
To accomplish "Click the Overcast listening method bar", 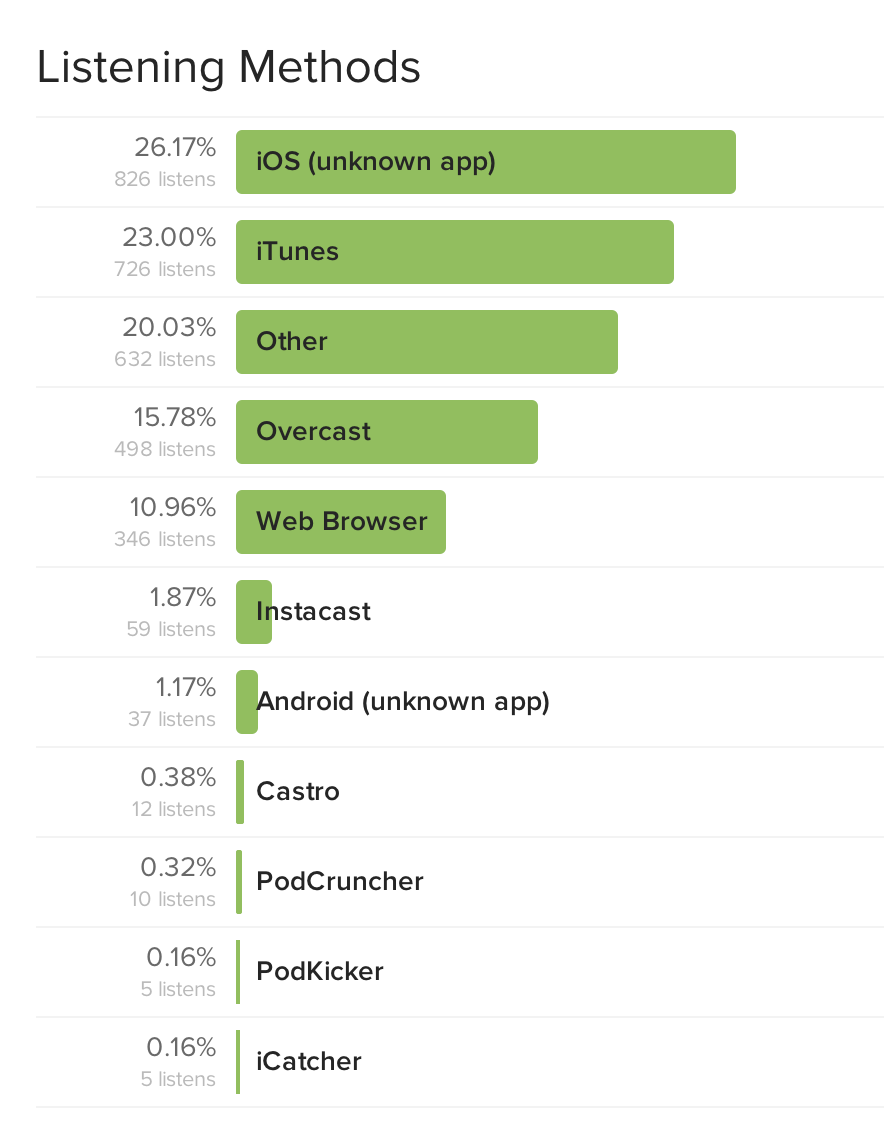I will [386, 432].
